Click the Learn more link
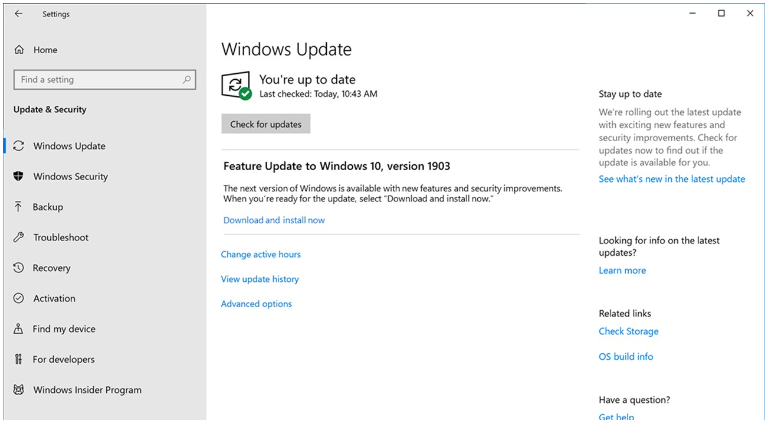 pos(622,270)
